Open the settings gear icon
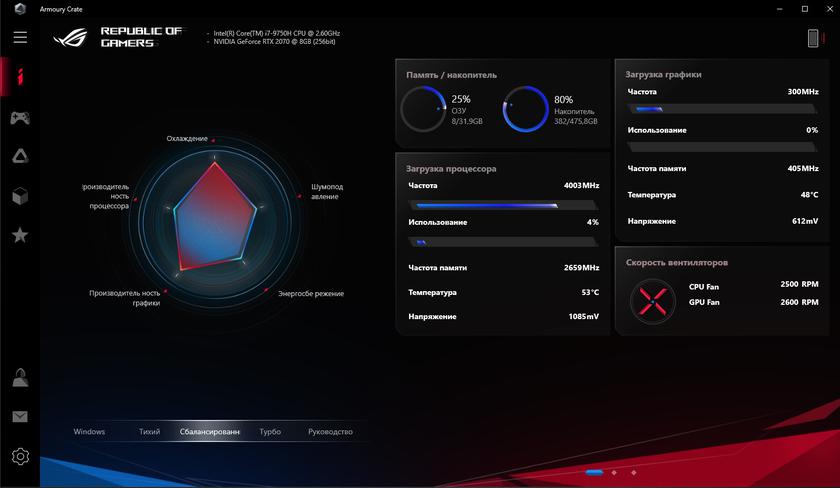The width and height of the screenshot is (840, 488). [x=20, y=456]
